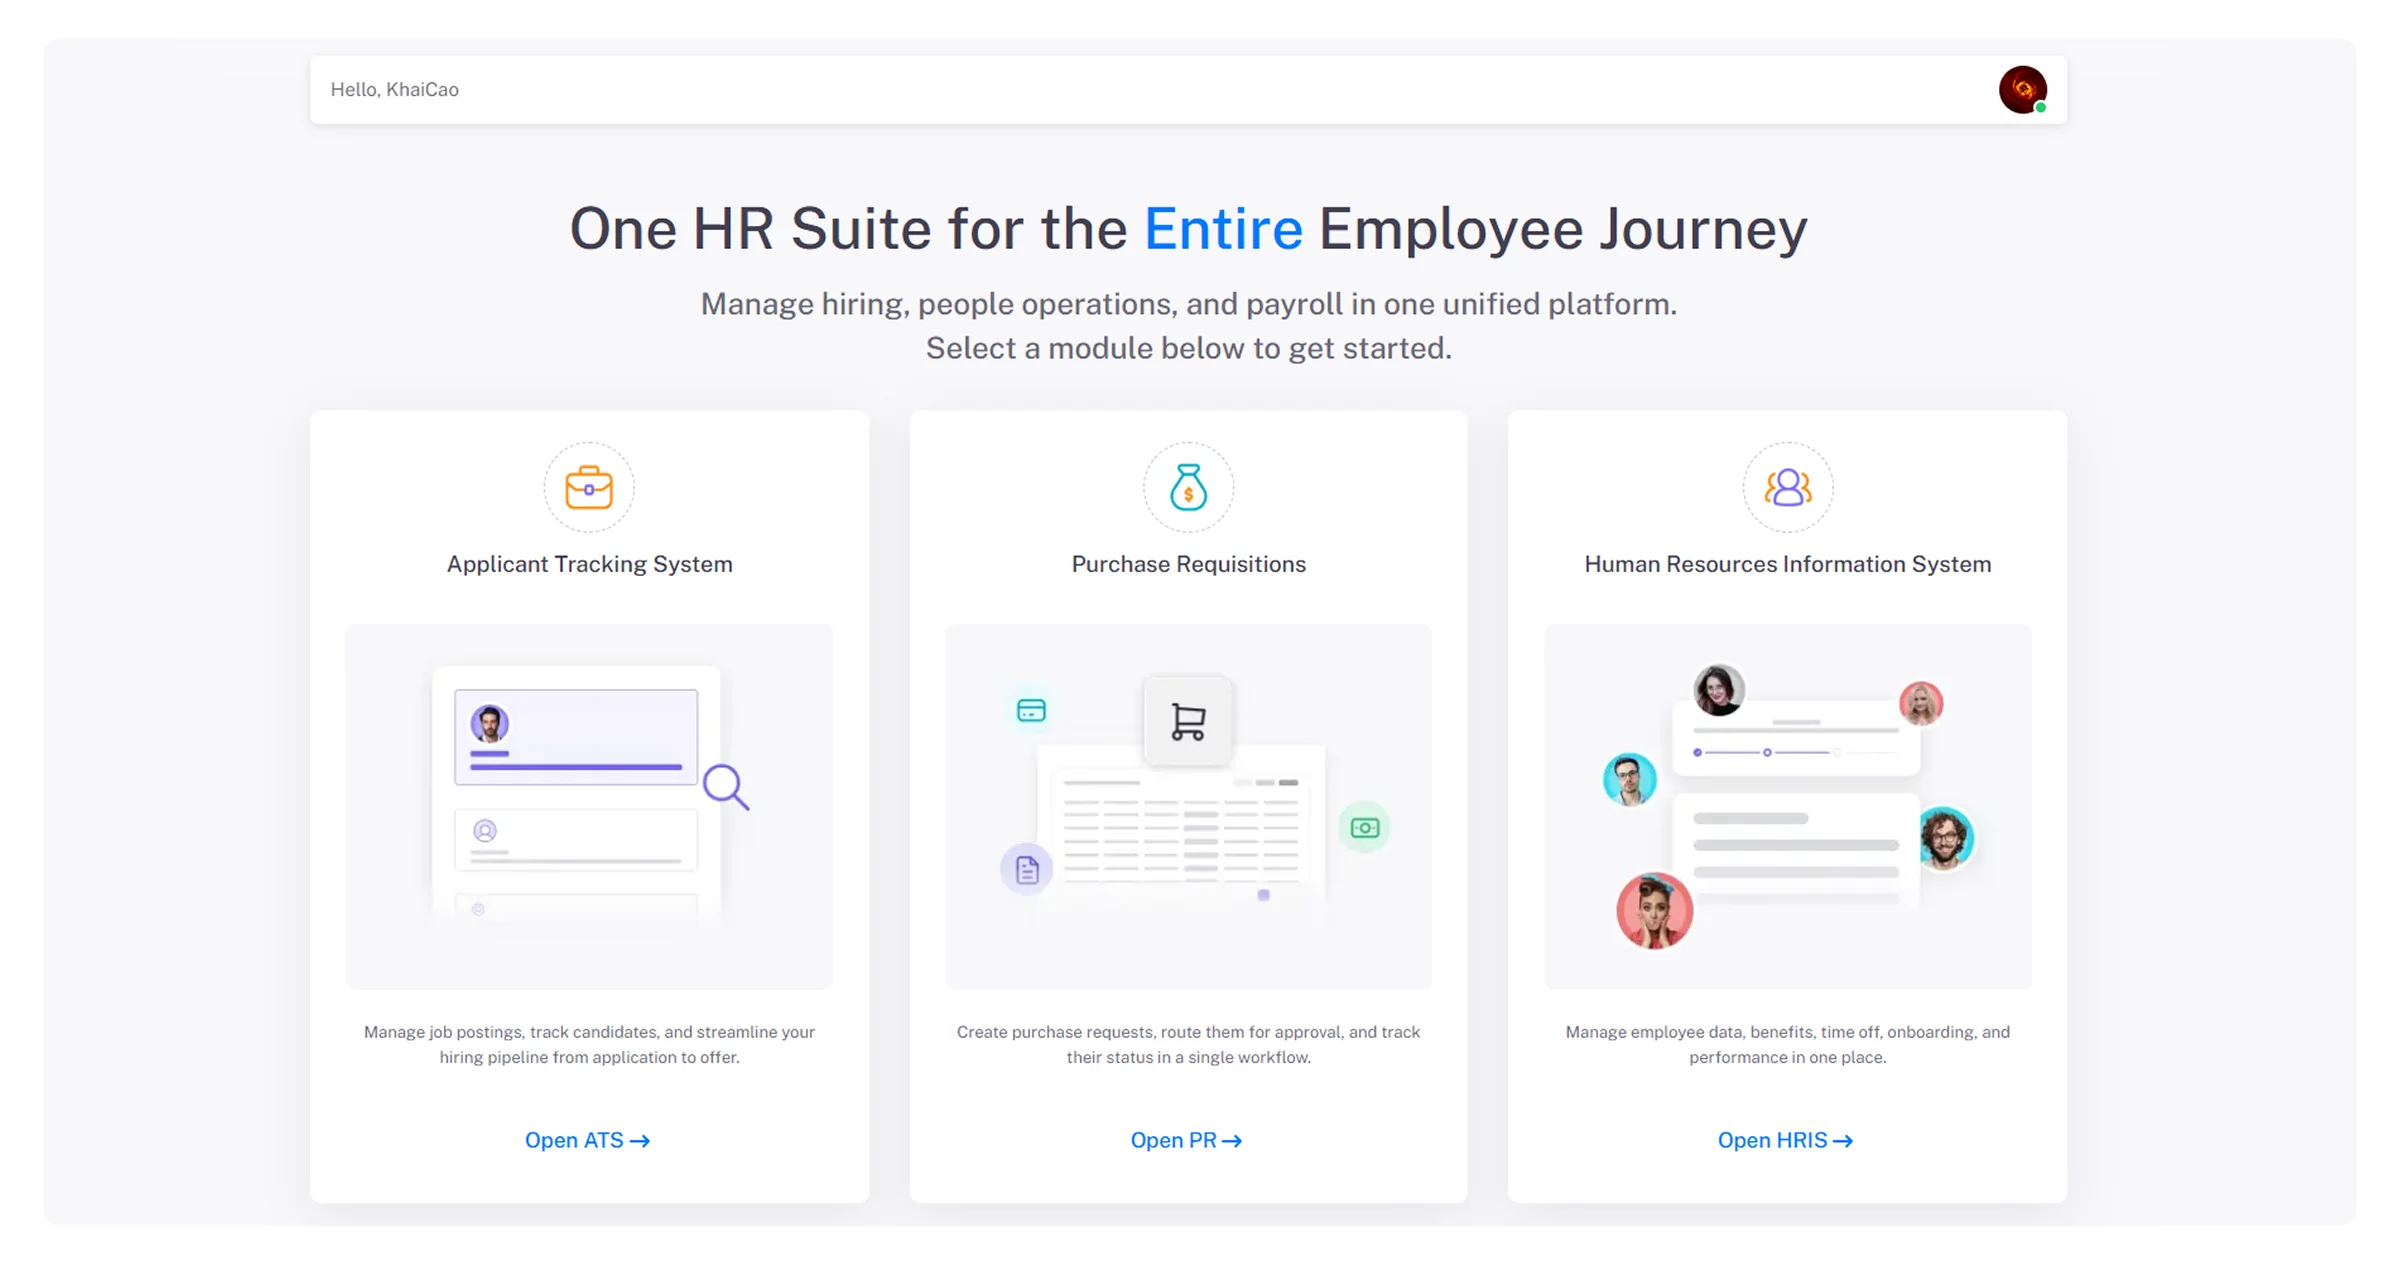Click the ATS candidate search illustration
This screenshot has height=1264, width=2400.
(589, 807)
